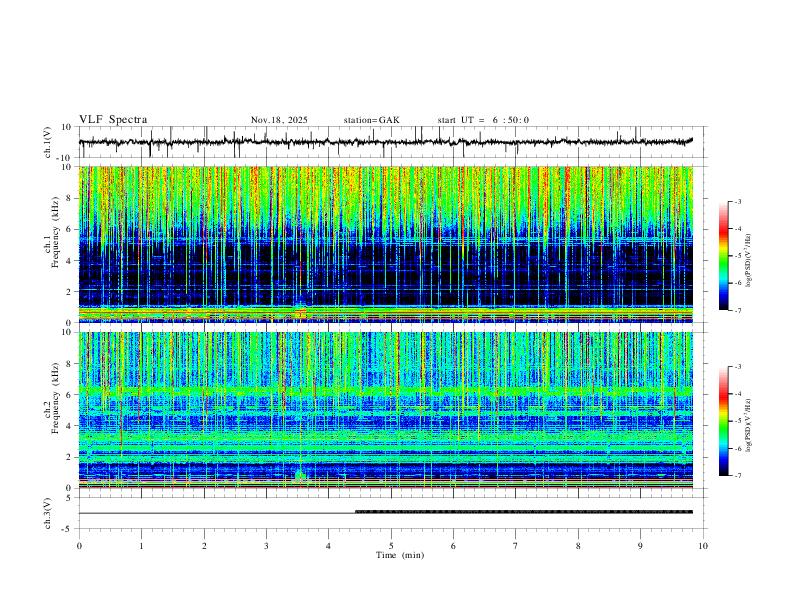This screenshot has width=792, height=612.
Task: Click time axis tick label "7"
Action: click(516, 546)
